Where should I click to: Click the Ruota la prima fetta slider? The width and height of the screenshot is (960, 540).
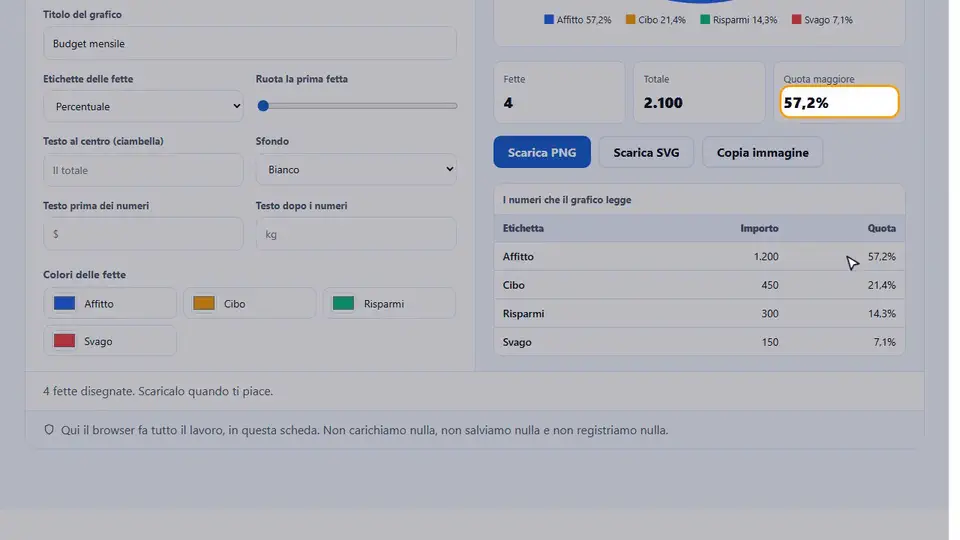tap(357, 106)
